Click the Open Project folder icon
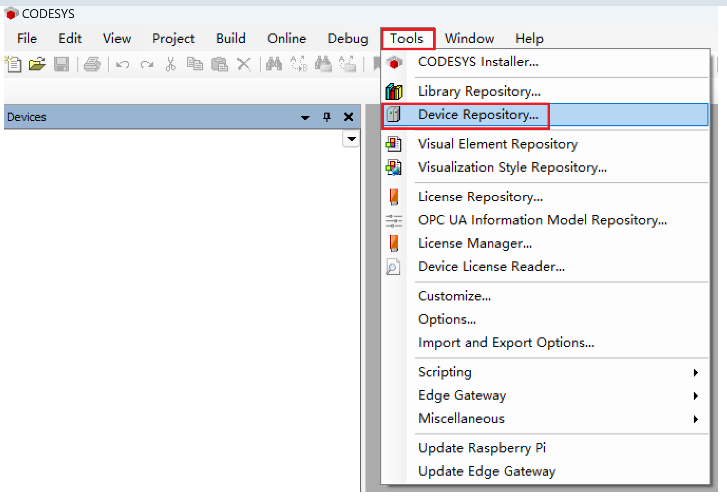Viewport: 727px width, 496px height. 37,64
